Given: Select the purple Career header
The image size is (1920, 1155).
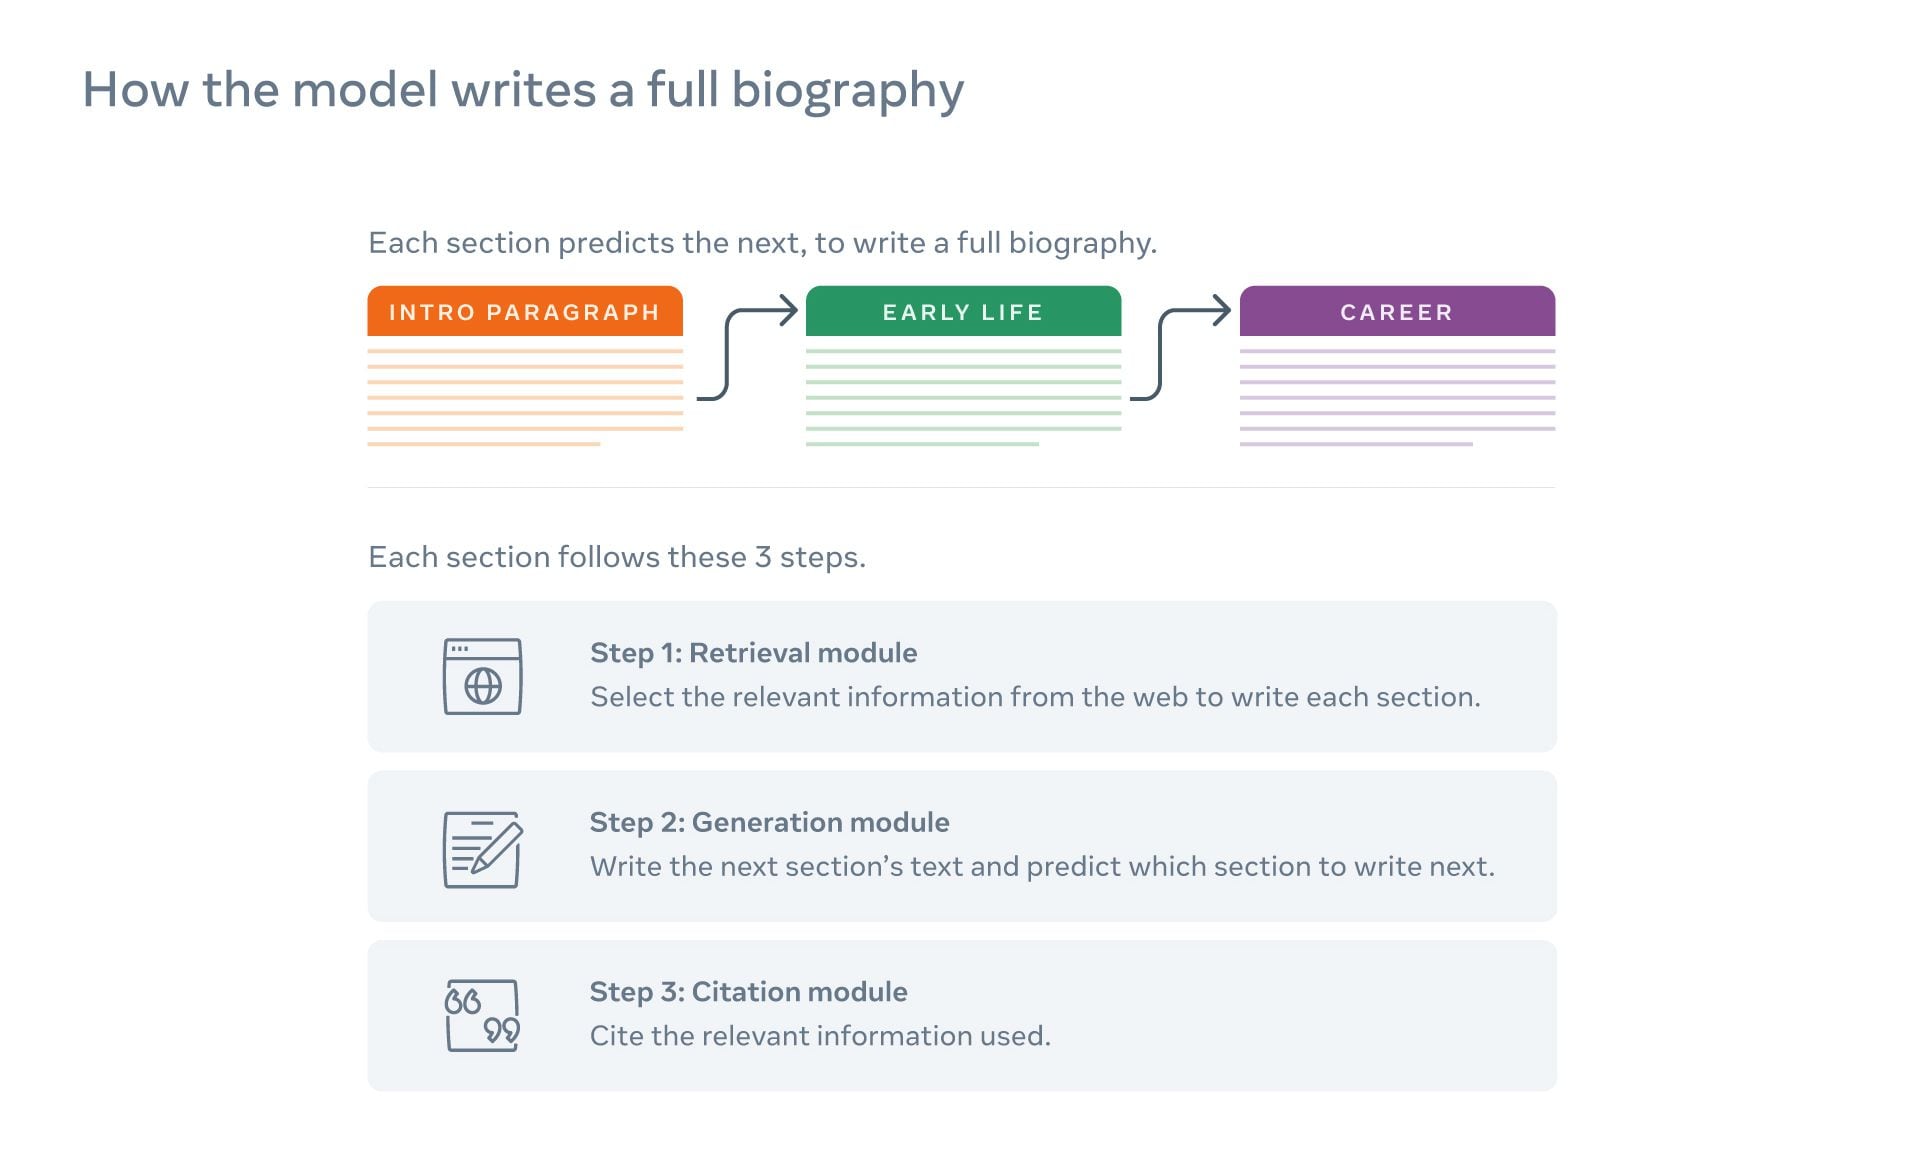Looking at the screenshot, I should [x=1397, y=312].
